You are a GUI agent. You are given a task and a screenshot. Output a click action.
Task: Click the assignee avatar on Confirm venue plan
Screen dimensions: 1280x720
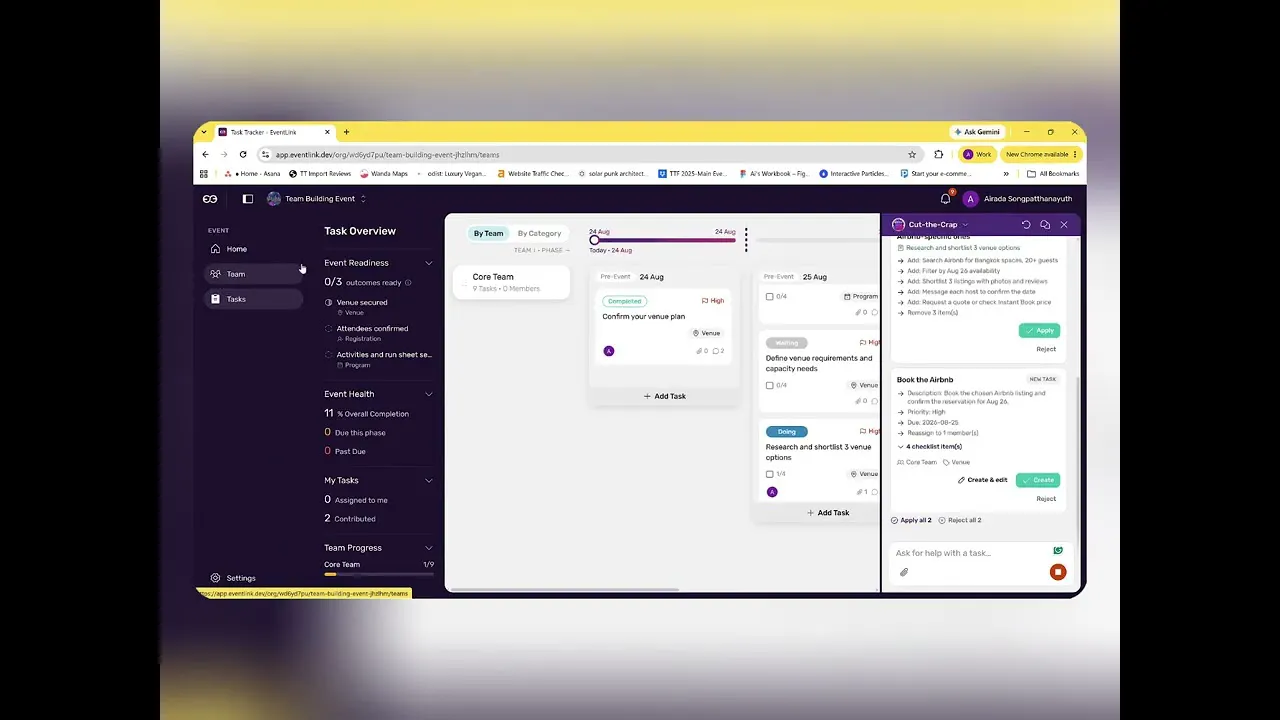tap(609, 351)
